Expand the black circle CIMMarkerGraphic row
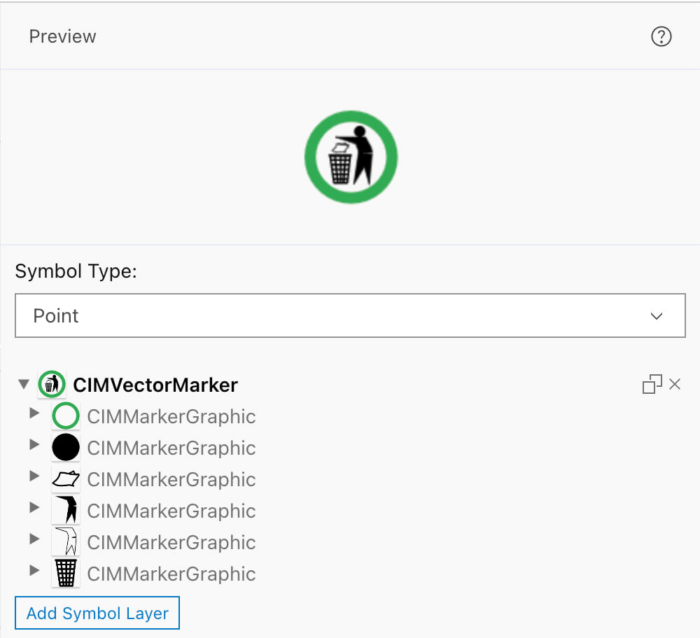Screen dimensions: 700x638 click(x=35, y=444)
